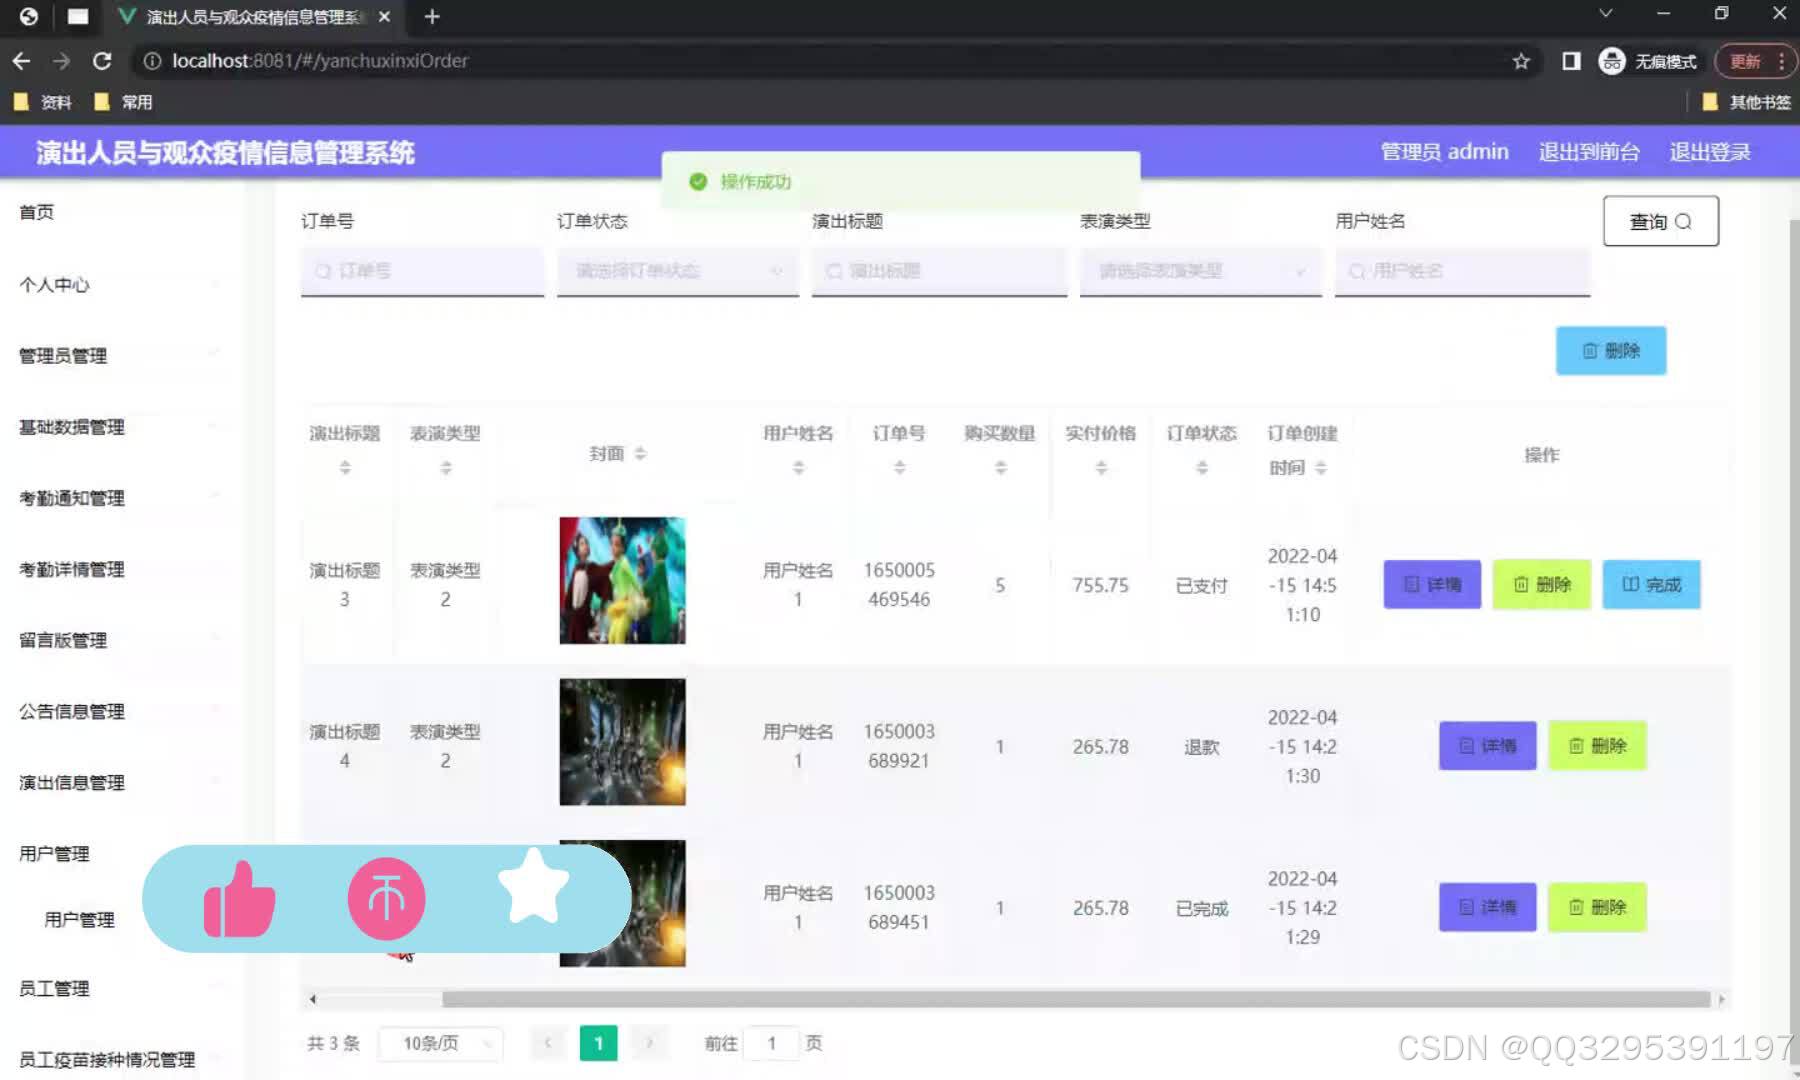Click the 查询 search button
This screenshot has width=1800, height=1080.
(x=1660, y=221)
